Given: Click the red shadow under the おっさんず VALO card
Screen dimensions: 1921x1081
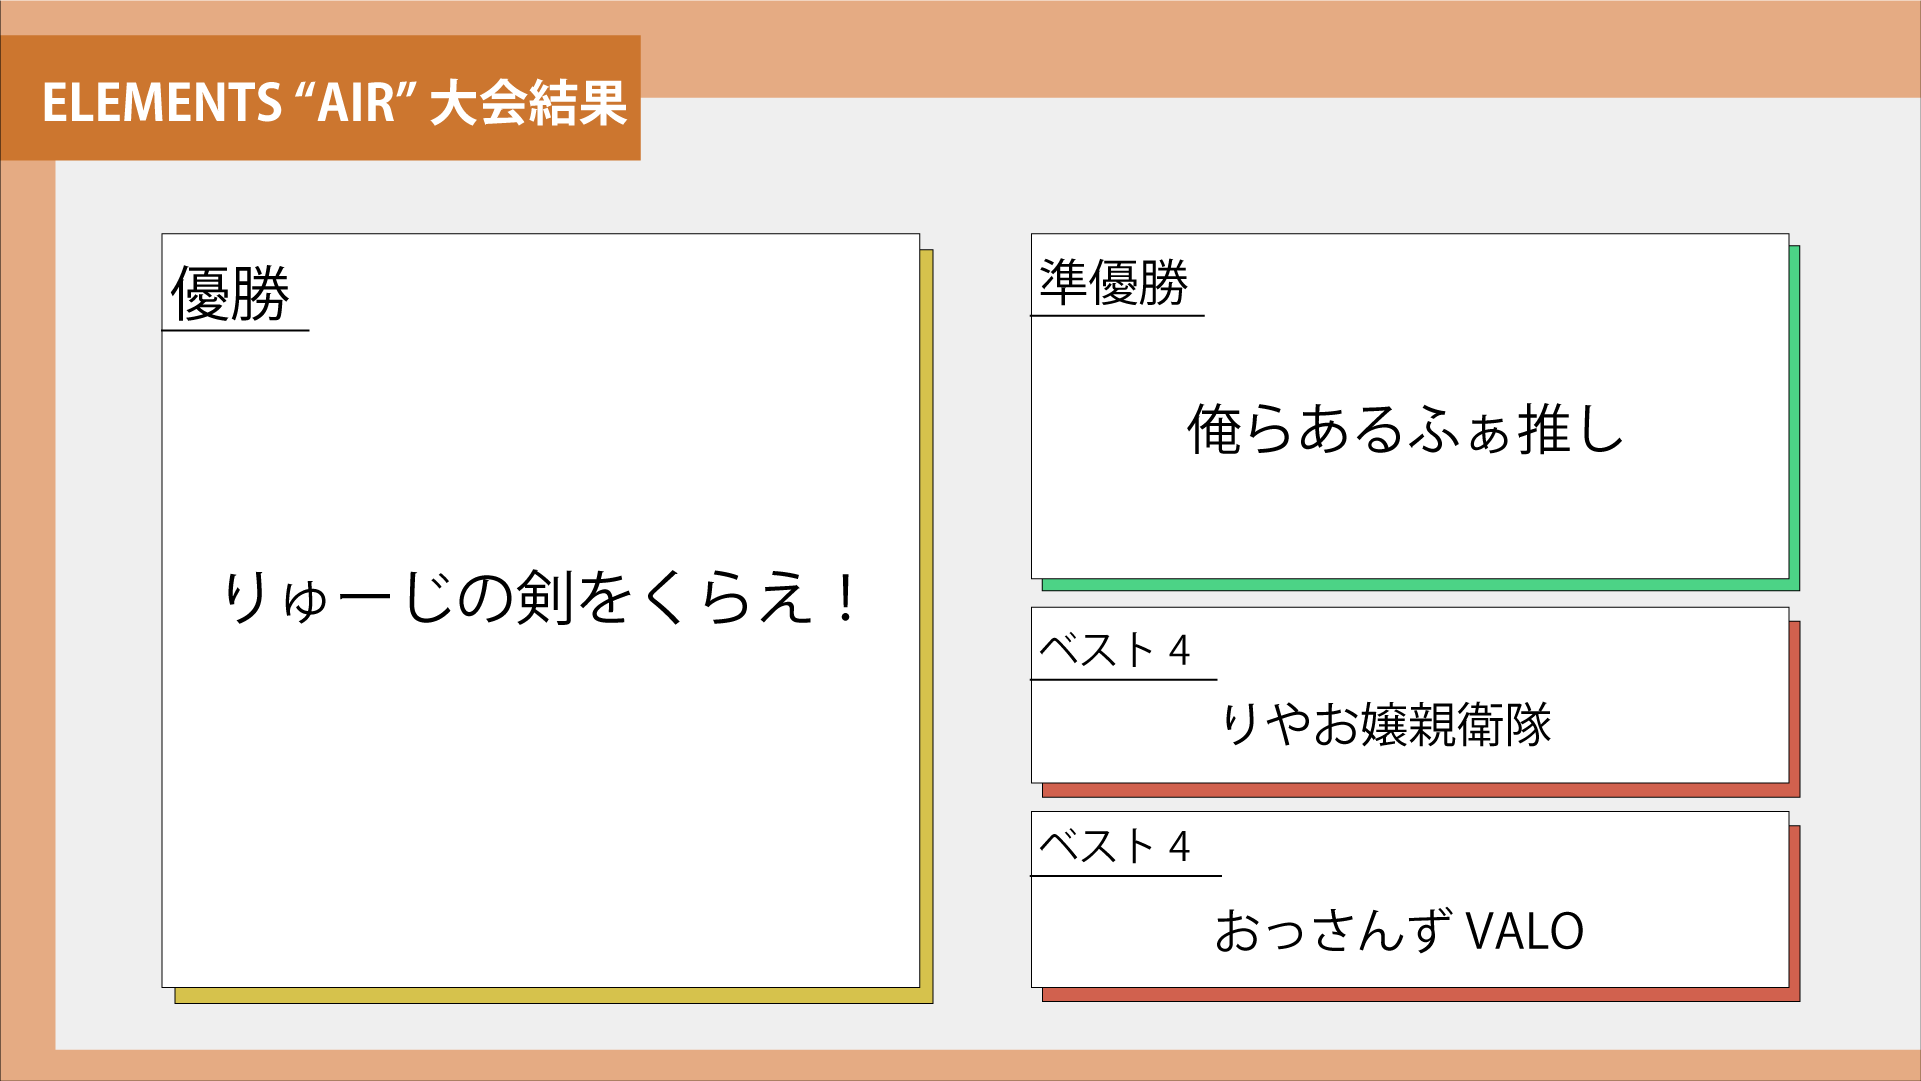Looking at the screenshot, I should [1420, 995].
